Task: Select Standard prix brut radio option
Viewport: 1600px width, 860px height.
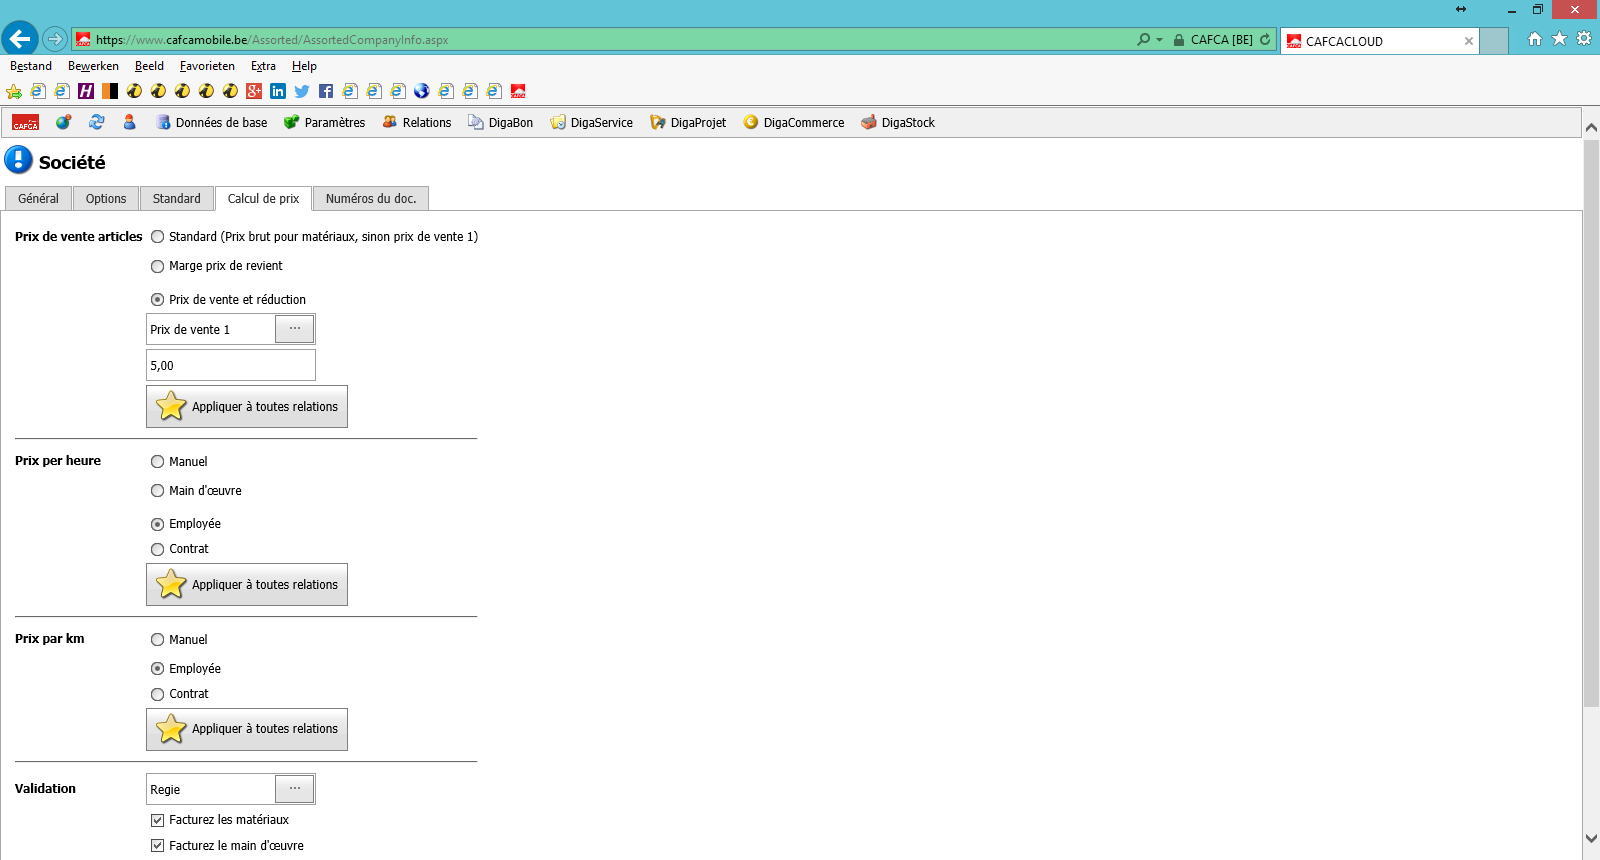Action: [x=157, y=237]
